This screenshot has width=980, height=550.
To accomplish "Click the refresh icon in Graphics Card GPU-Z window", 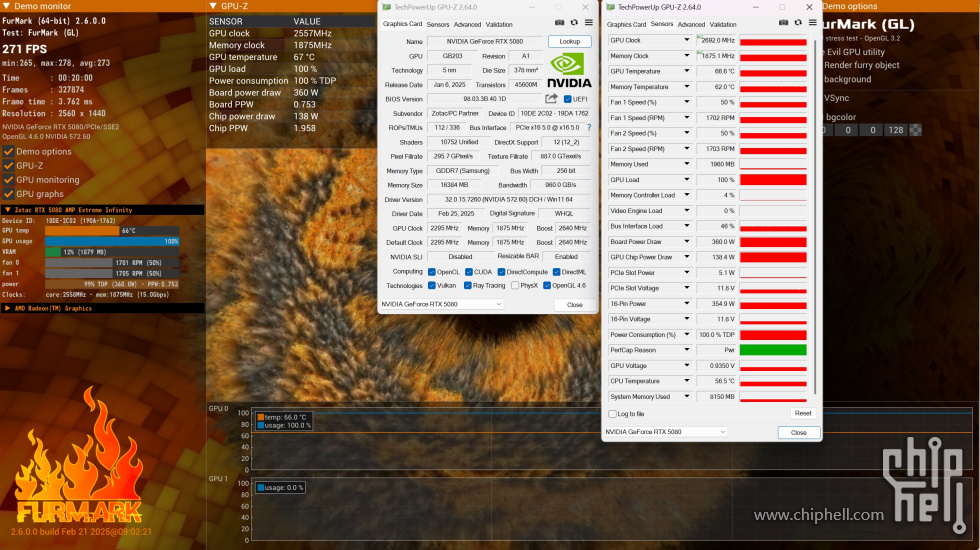I will click(574, 22).
